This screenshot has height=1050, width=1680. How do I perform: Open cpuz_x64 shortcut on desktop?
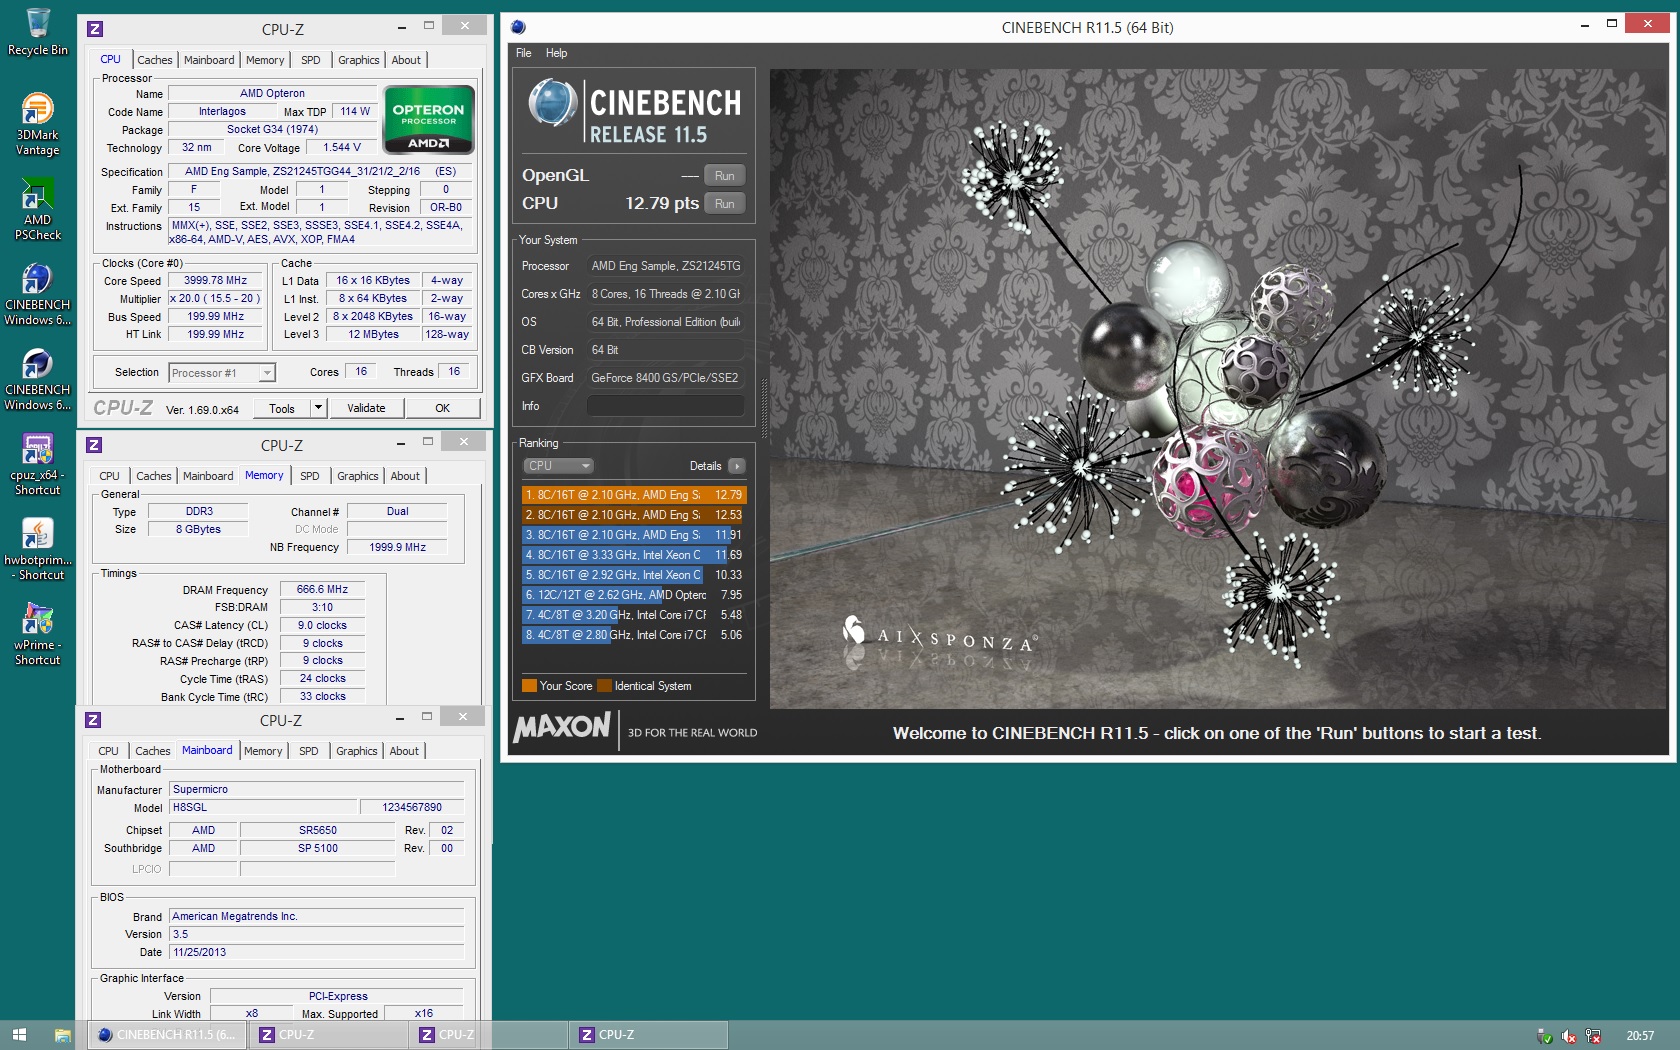38,464
